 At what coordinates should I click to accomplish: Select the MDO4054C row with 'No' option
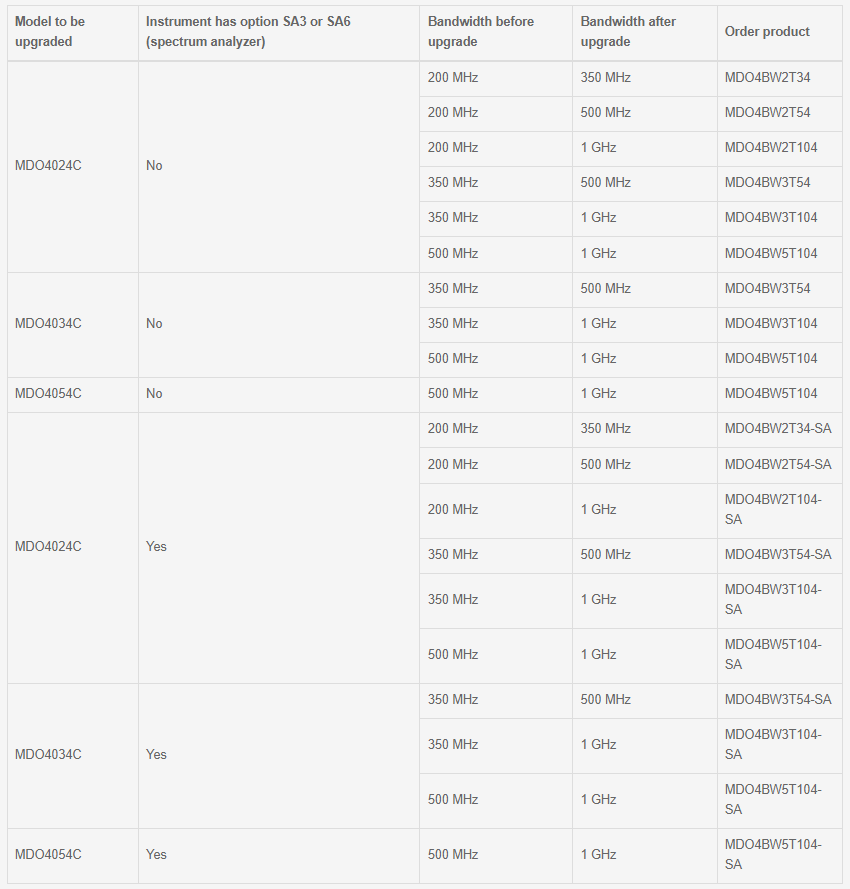[x=425, y=394]
